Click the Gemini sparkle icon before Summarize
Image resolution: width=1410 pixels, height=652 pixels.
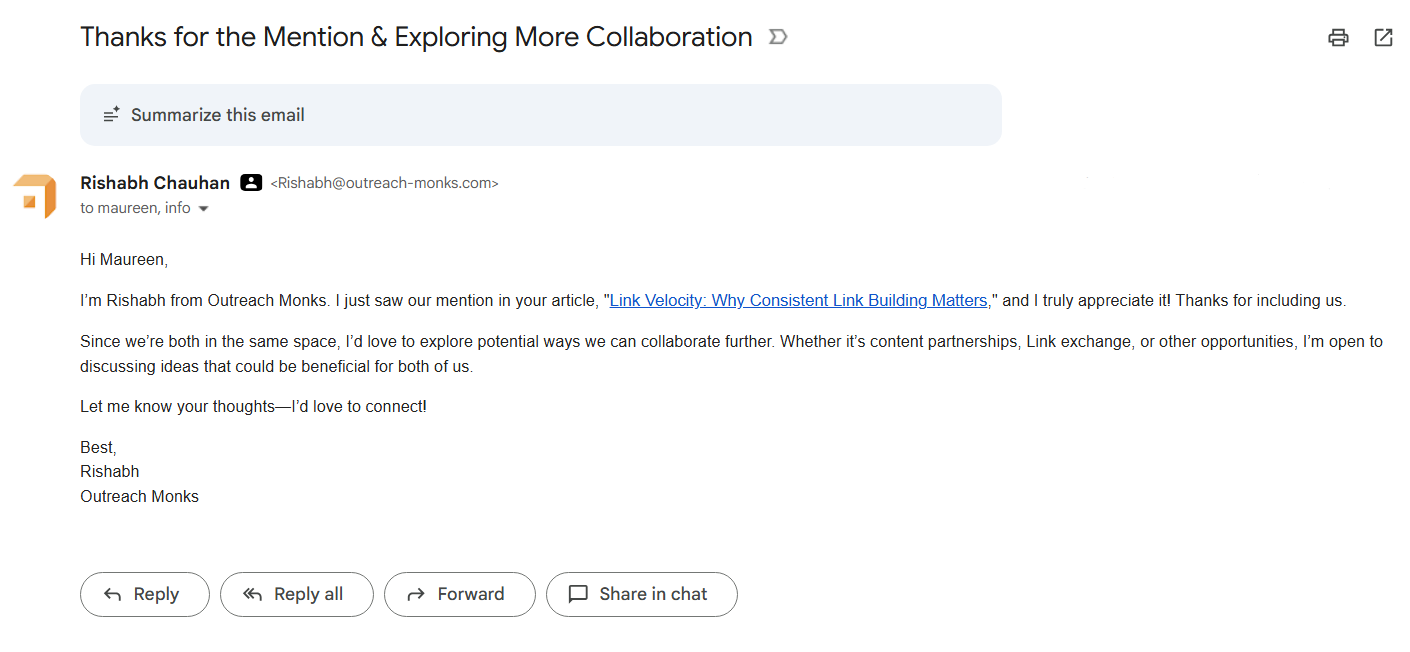(112, 114)
